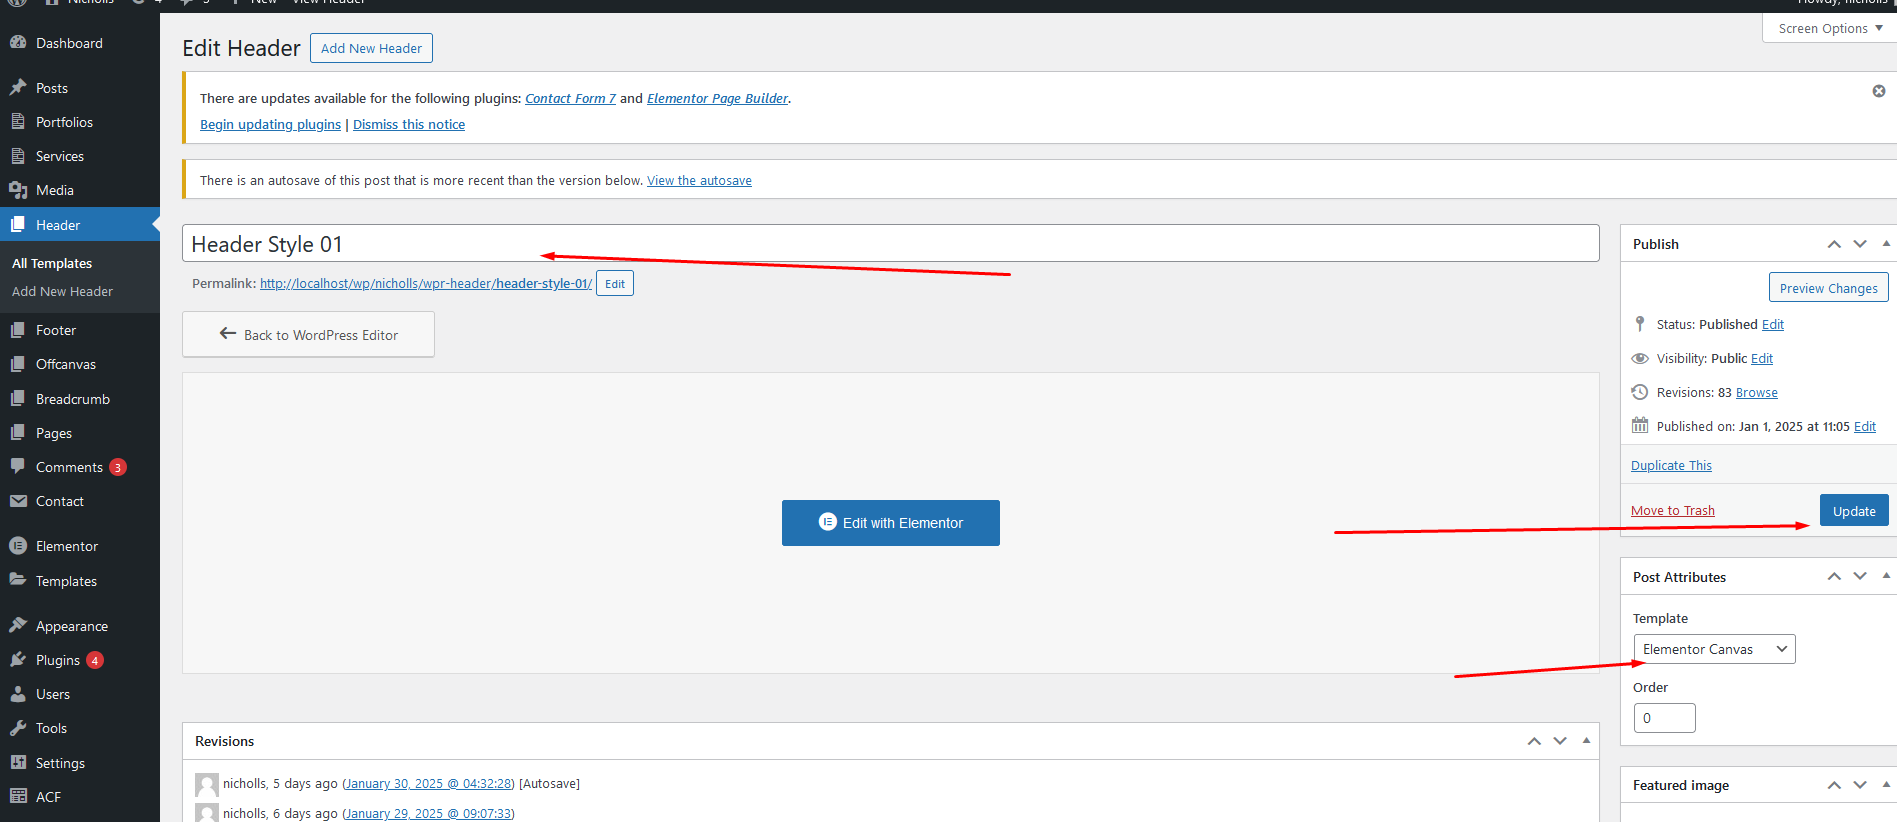This screenshot has width=1897, height=822.
Task: Open the Plugins menu with 4 updates
Action: [80, 660]
